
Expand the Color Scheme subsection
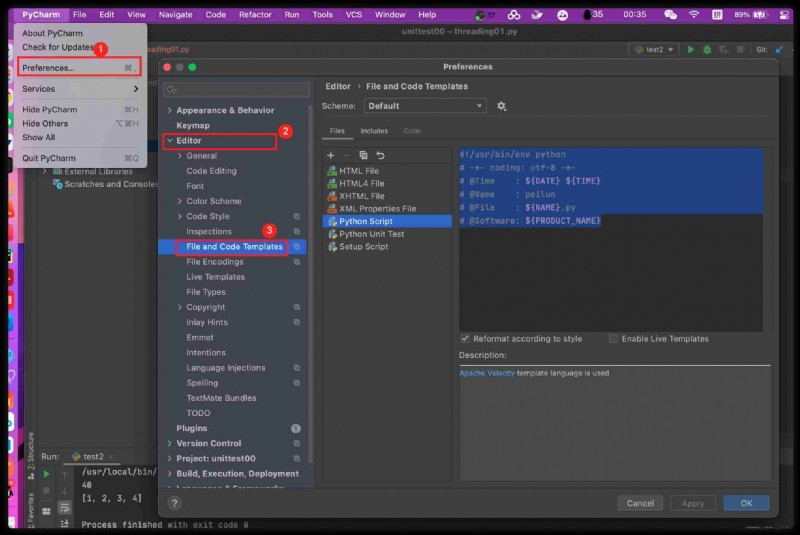[x=180, y=201]
